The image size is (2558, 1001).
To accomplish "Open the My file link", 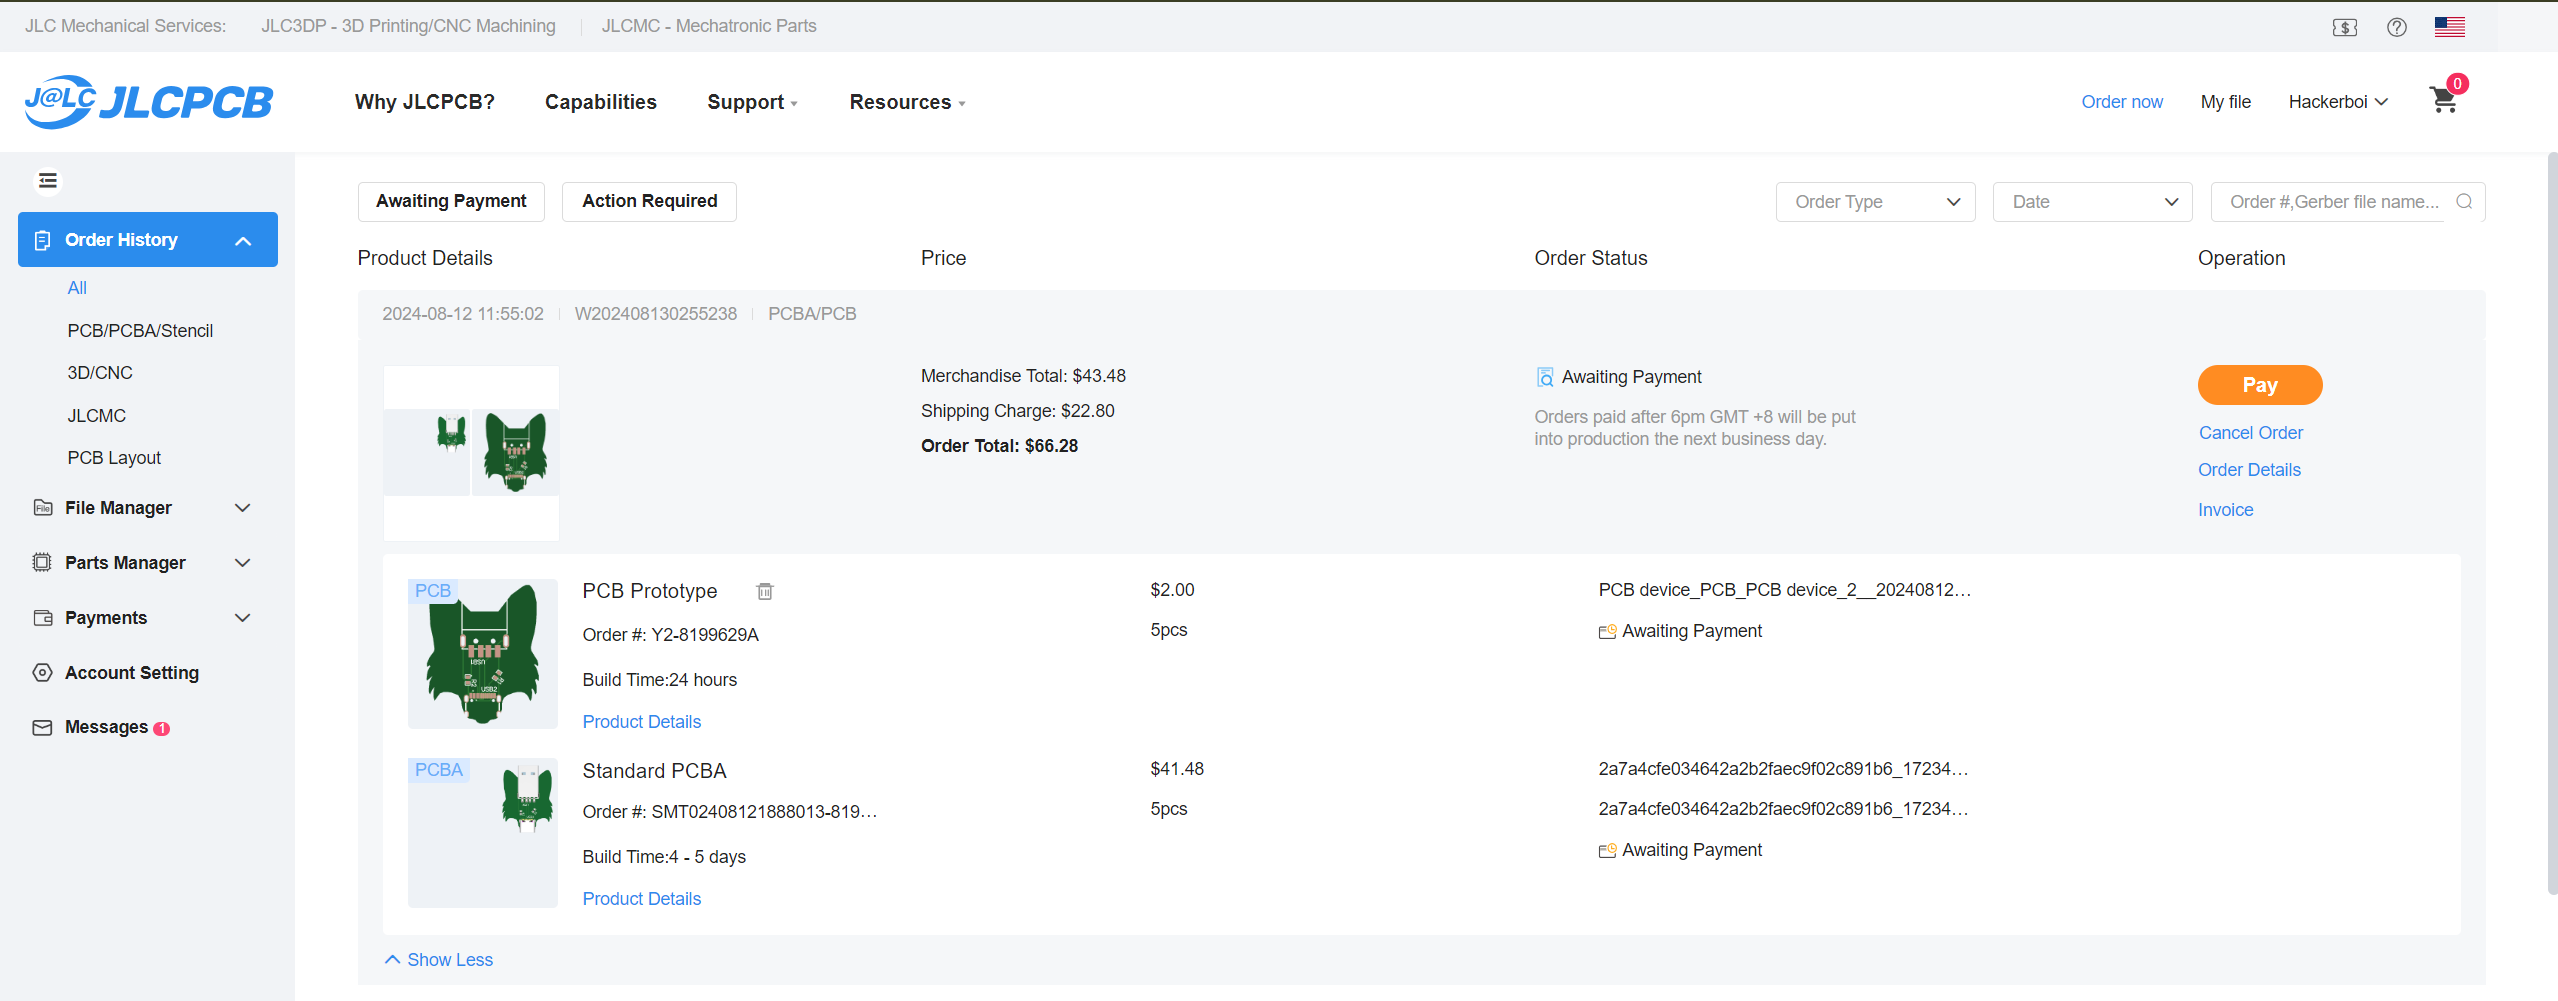I will pos(2226,102).
